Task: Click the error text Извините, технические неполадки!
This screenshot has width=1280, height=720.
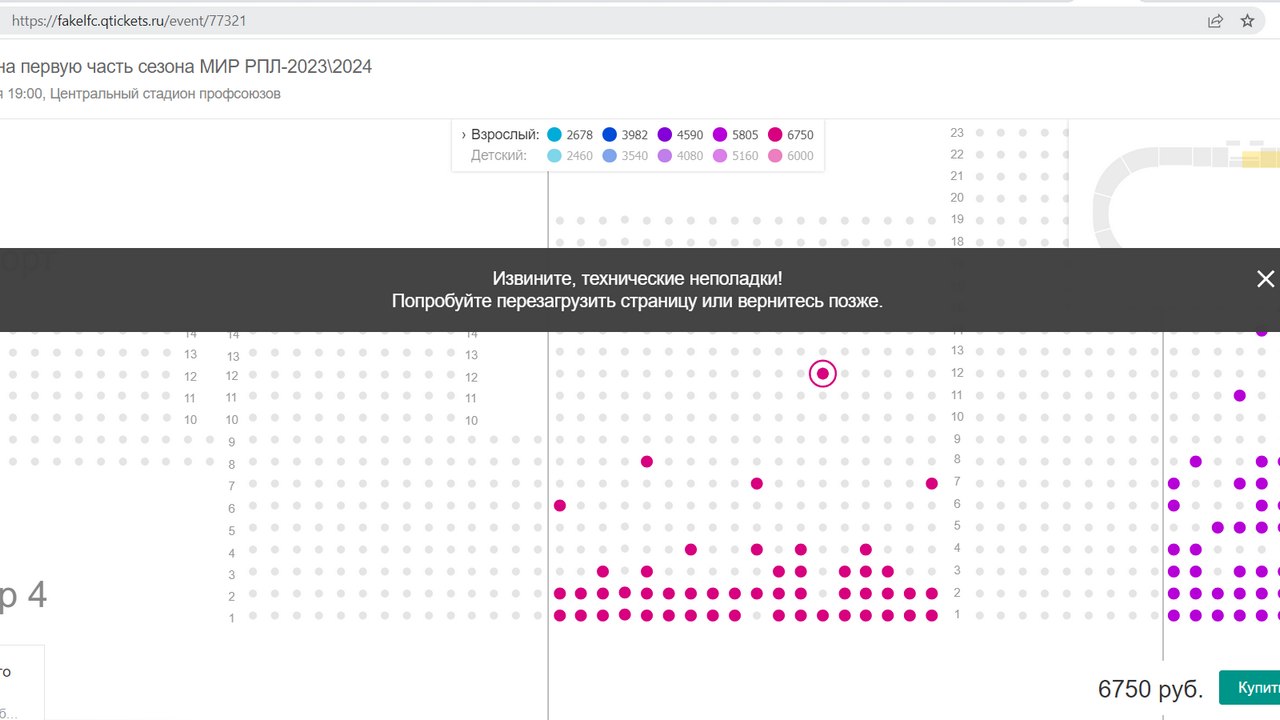Action: 638,279
